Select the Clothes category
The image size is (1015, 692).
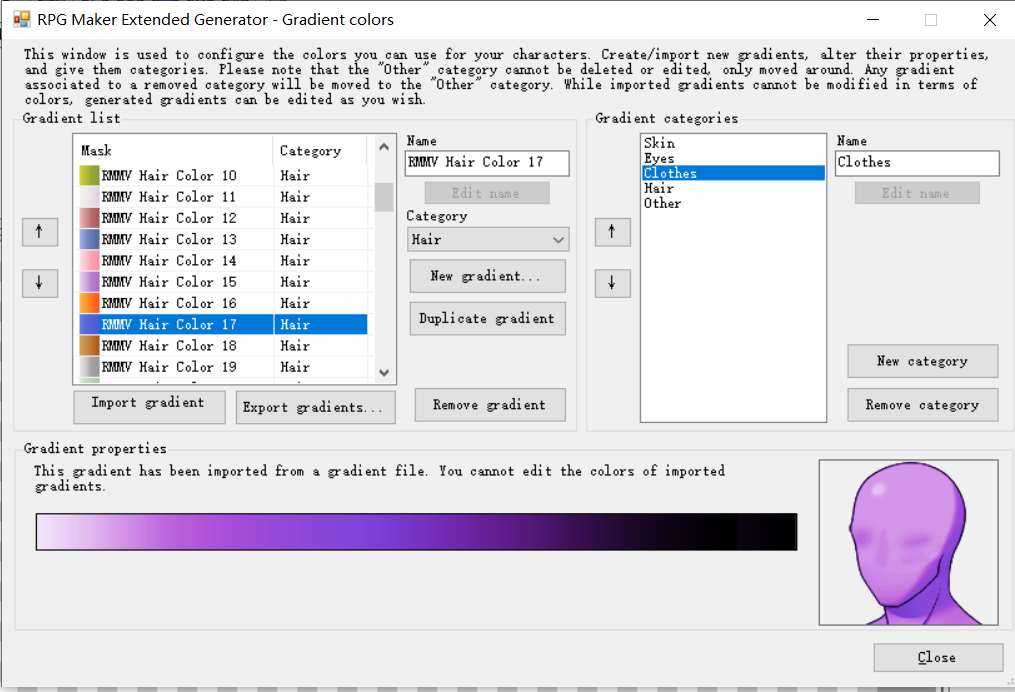pos(733,173)
